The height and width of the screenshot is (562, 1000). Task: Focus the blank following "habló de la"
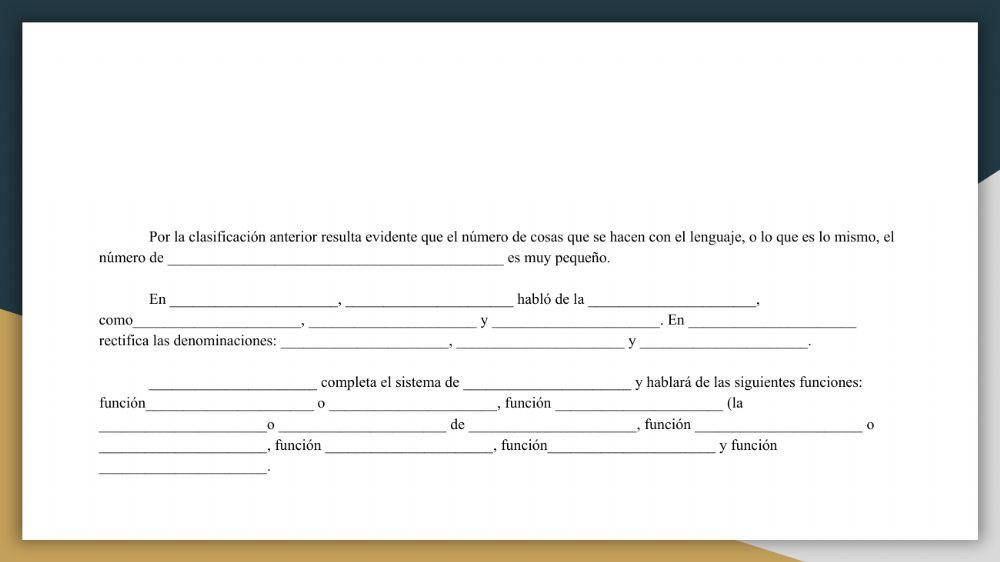coord(673,300)
